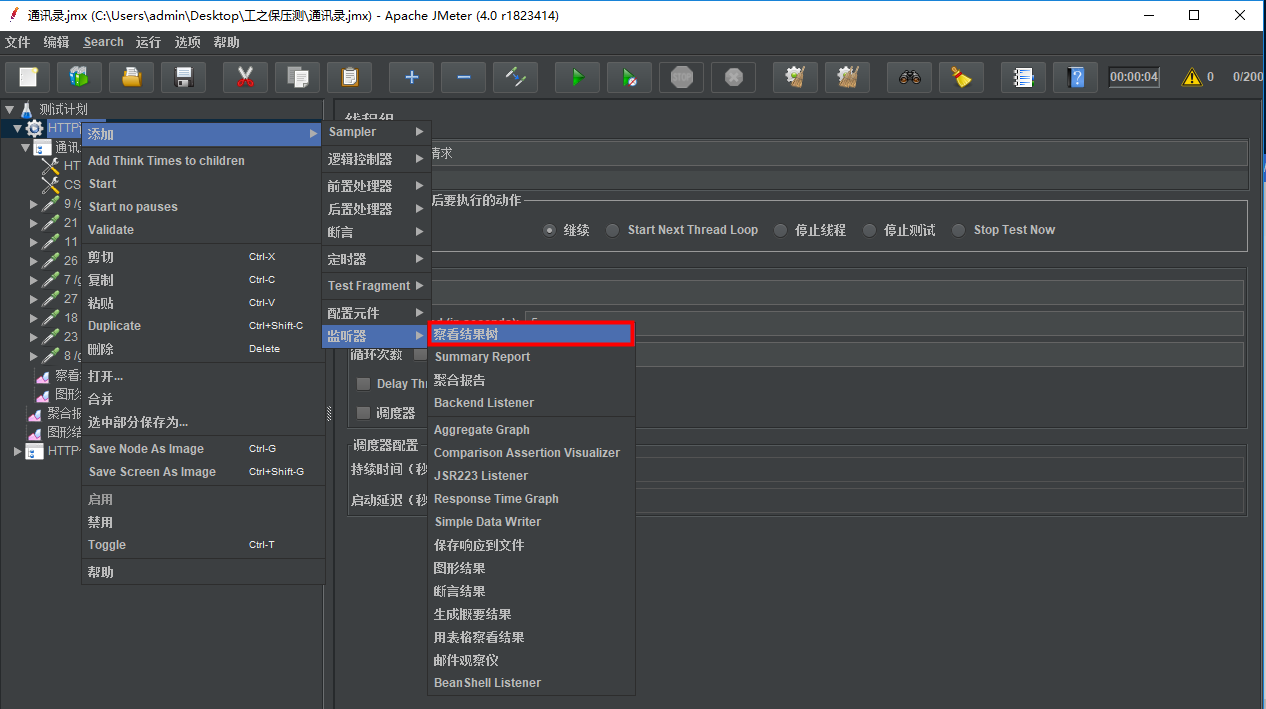Choose 用表格察看结果 listener
The image size is (1266, 709).
tap(531, 637)
